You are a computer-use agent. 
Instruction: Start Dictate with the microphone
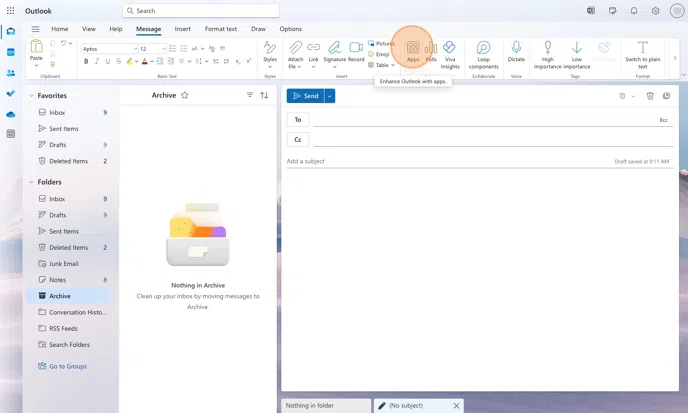516,51
